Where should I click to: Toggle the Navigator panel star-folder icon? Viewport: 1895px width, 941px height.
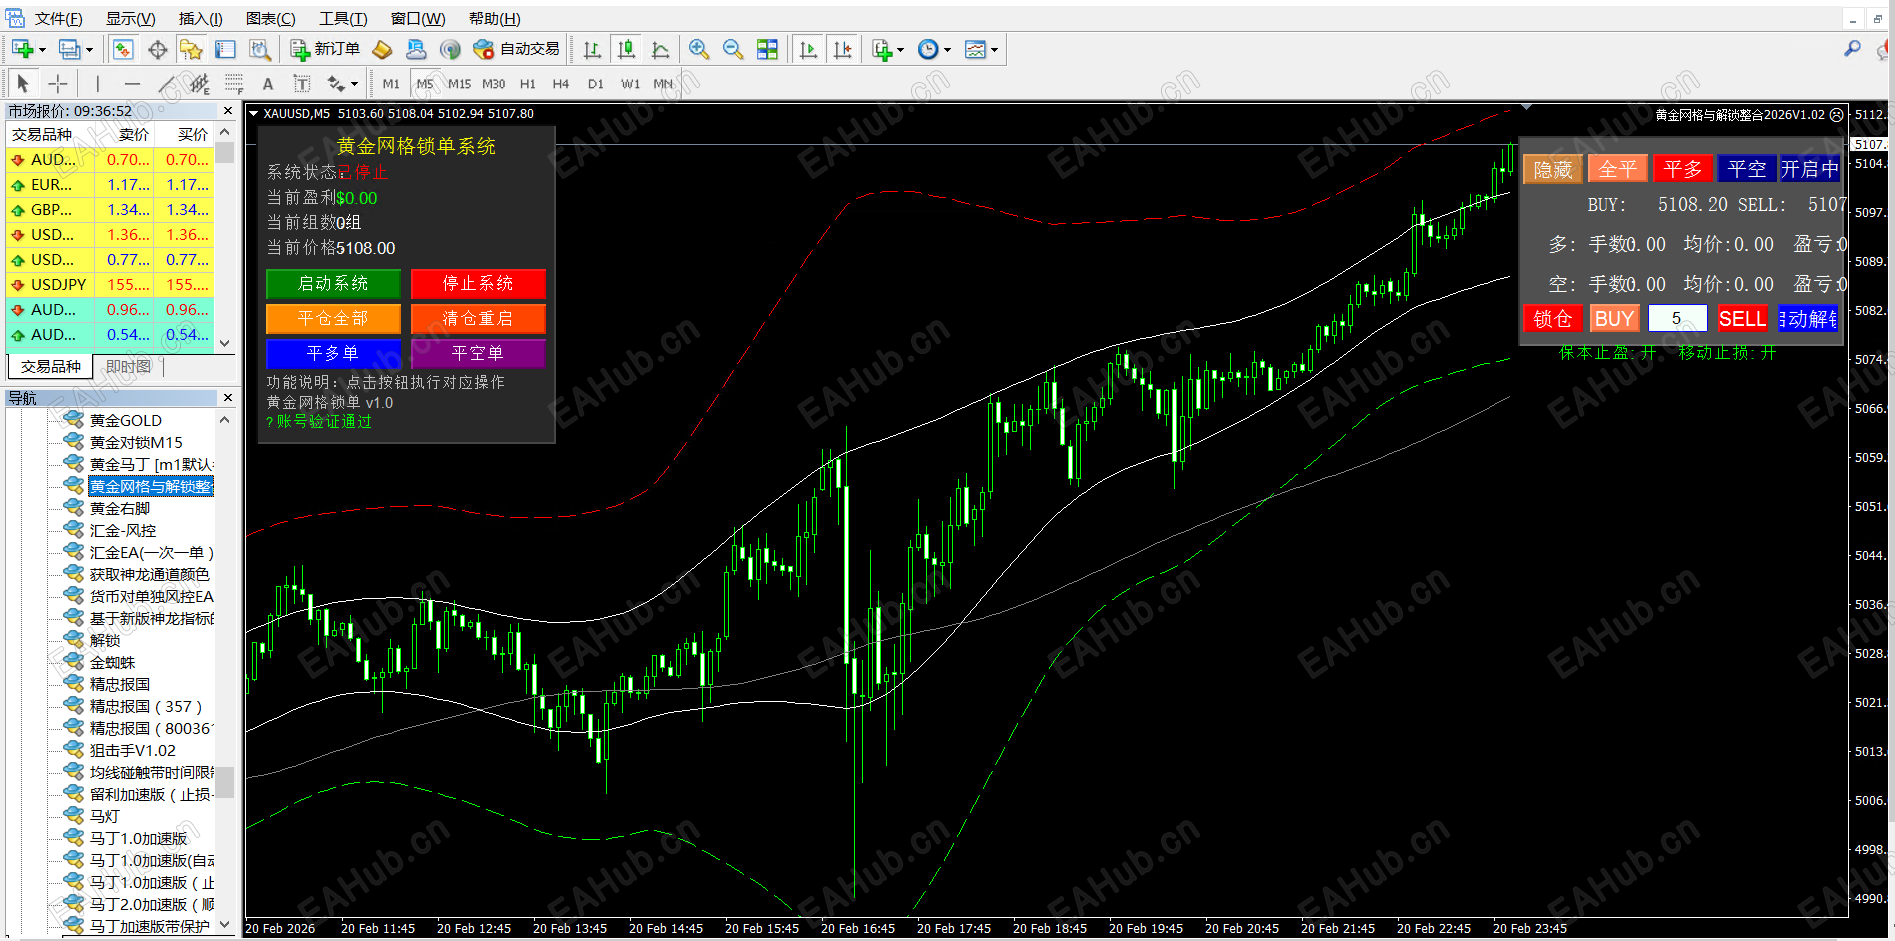(x=191, y=49)
